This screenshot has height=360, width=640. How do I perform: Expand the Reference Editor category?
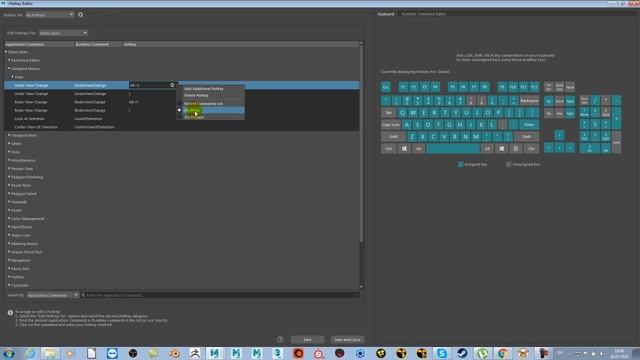click(9, 60)
